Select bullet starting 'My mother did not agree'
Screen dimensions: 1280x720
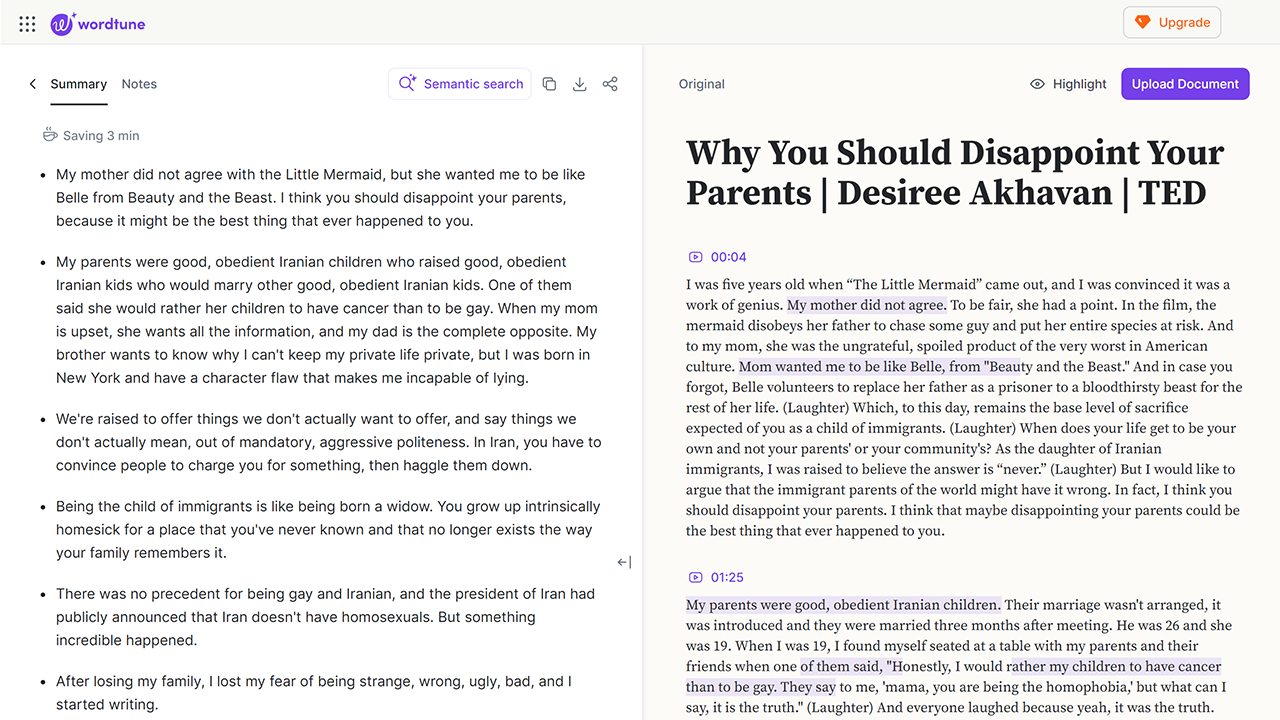320,198
